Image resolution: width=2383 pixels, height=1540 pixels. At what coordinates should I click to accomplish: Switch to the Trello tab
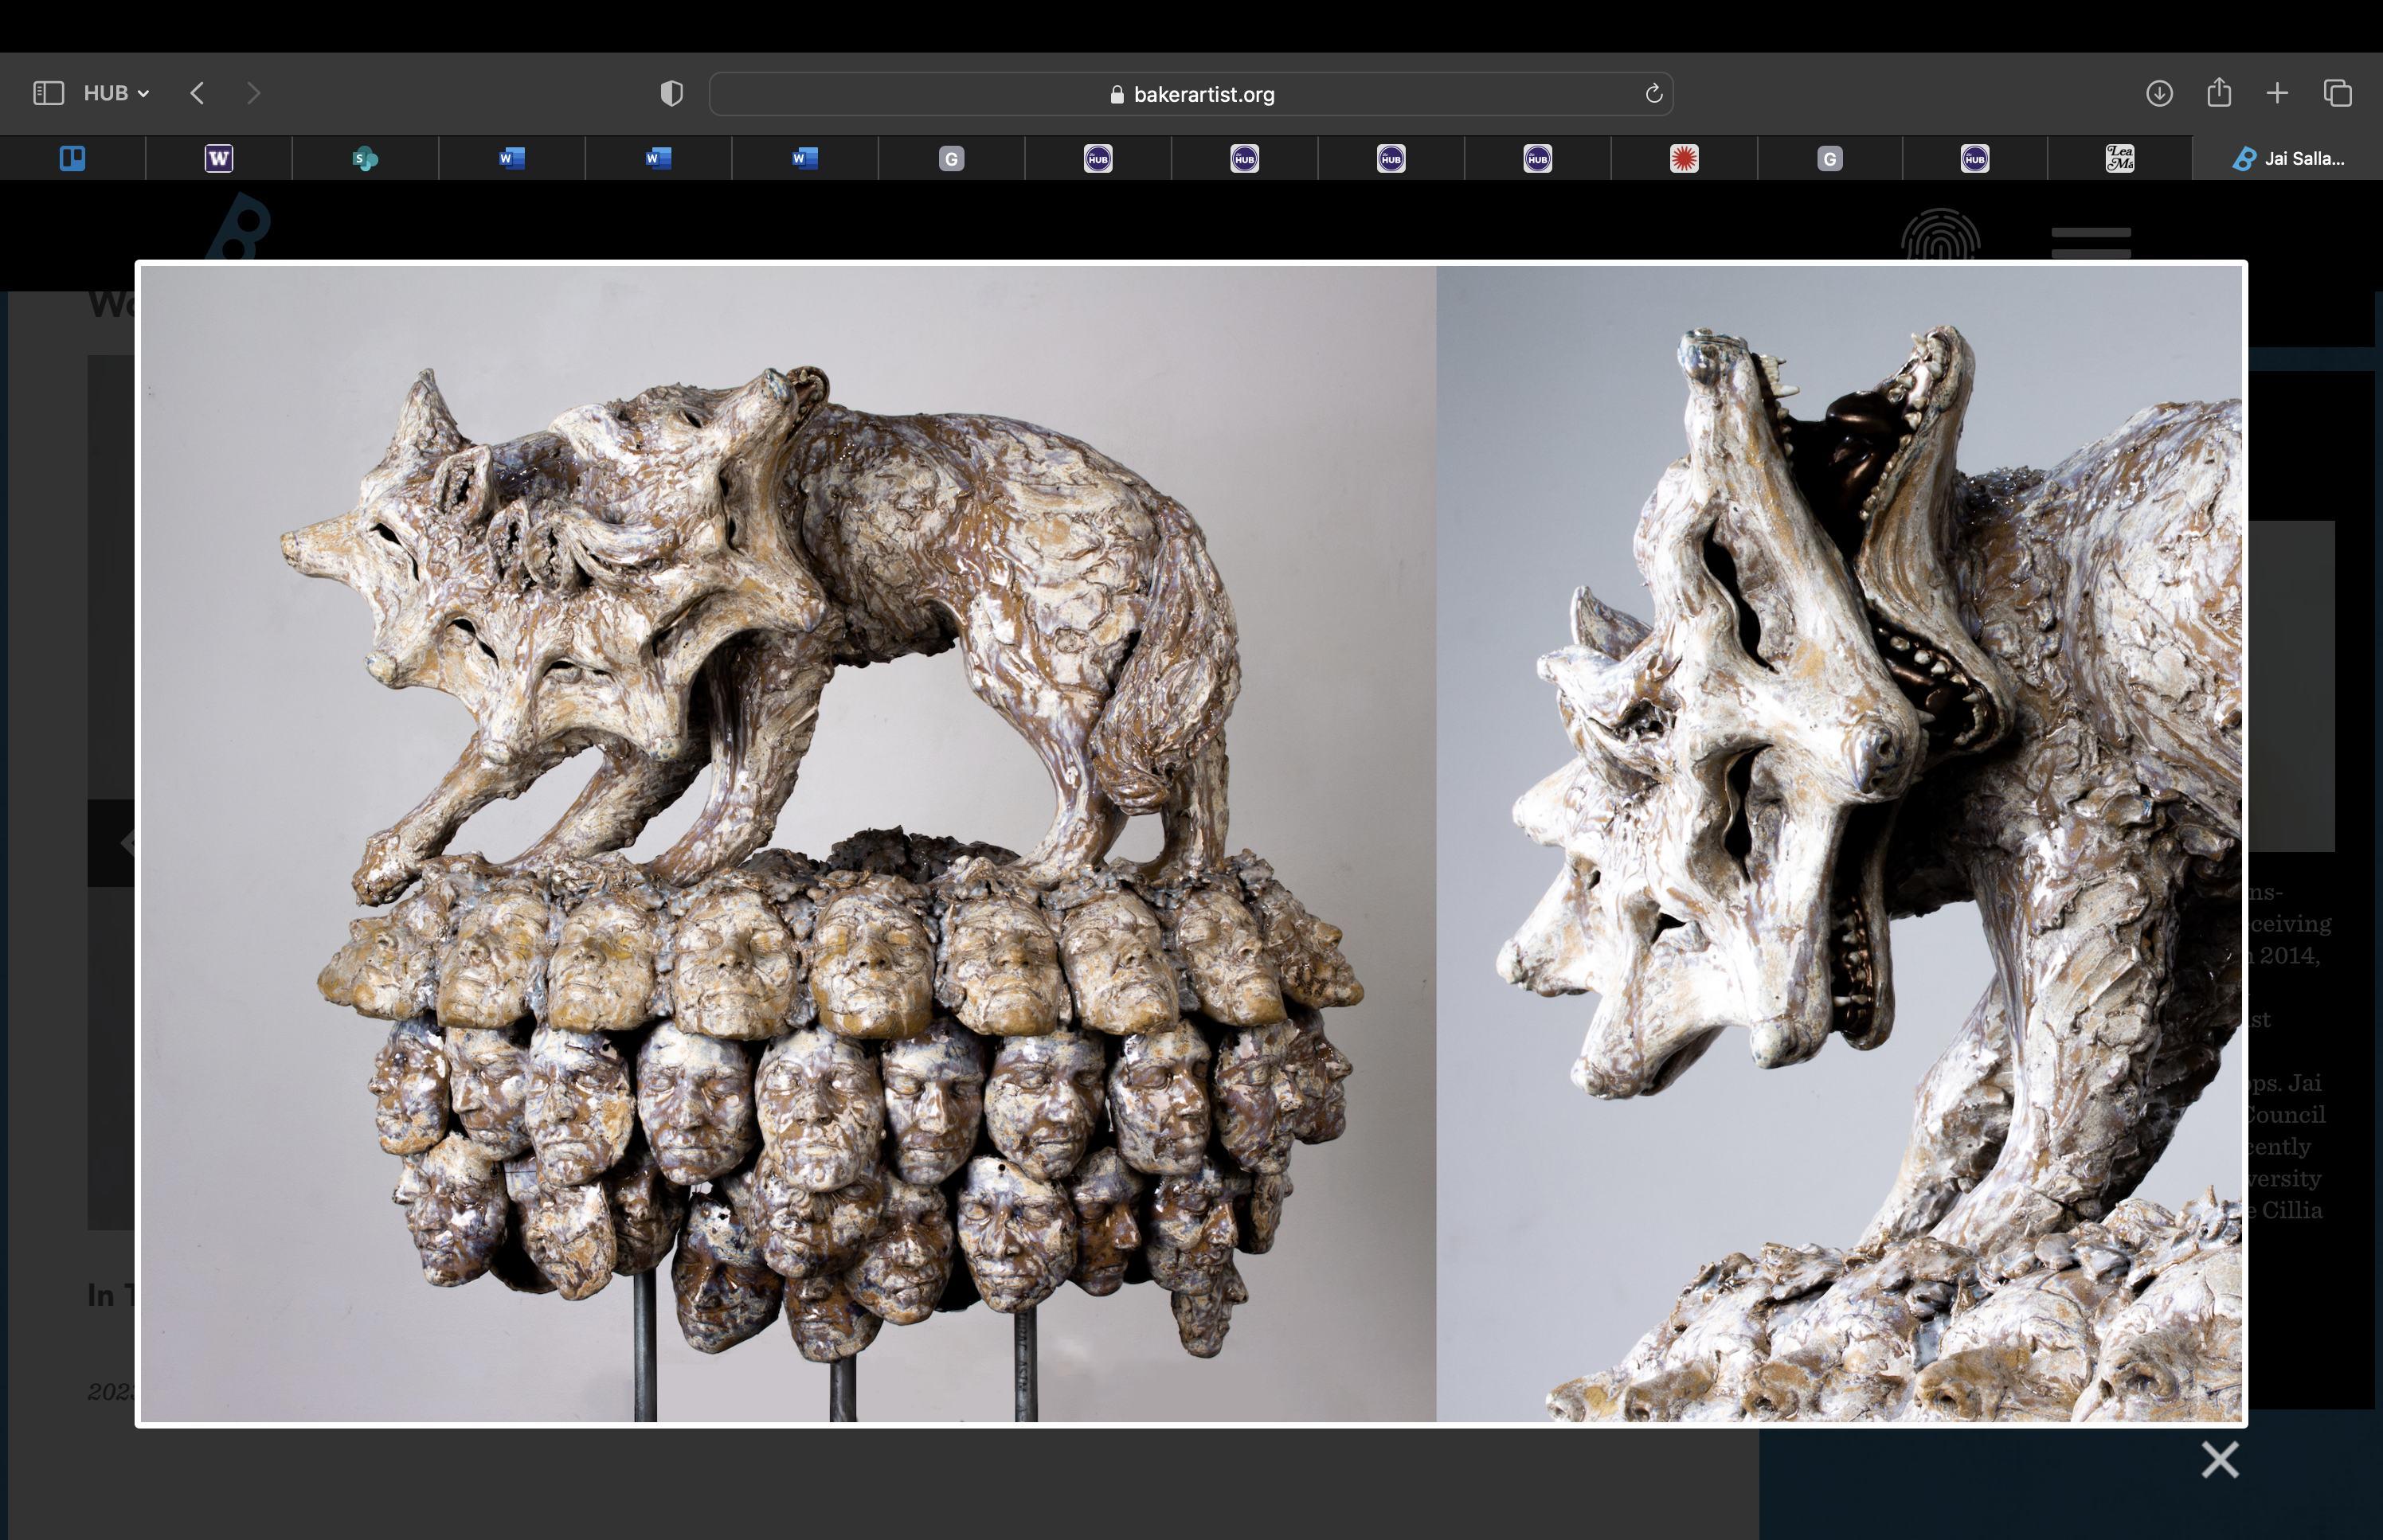click(72, 158)
